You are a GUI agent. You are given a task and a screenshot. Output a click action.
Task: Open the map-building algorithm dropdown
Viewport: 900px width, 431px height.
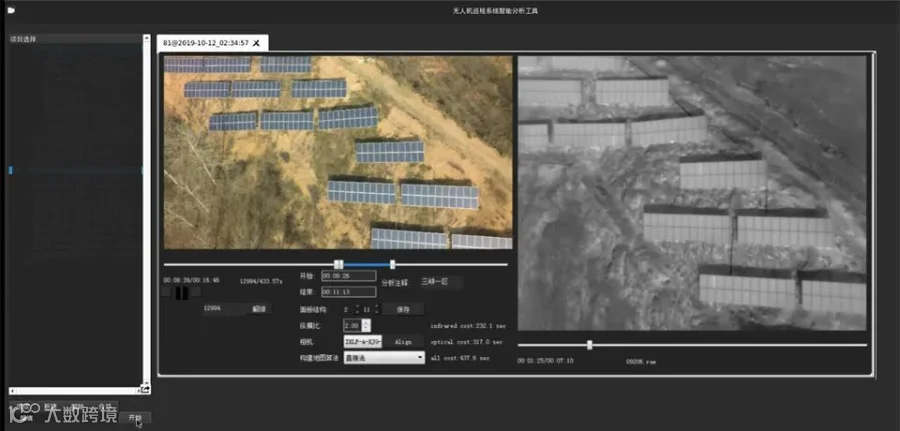pyautogui.click(x=384, y=358)
